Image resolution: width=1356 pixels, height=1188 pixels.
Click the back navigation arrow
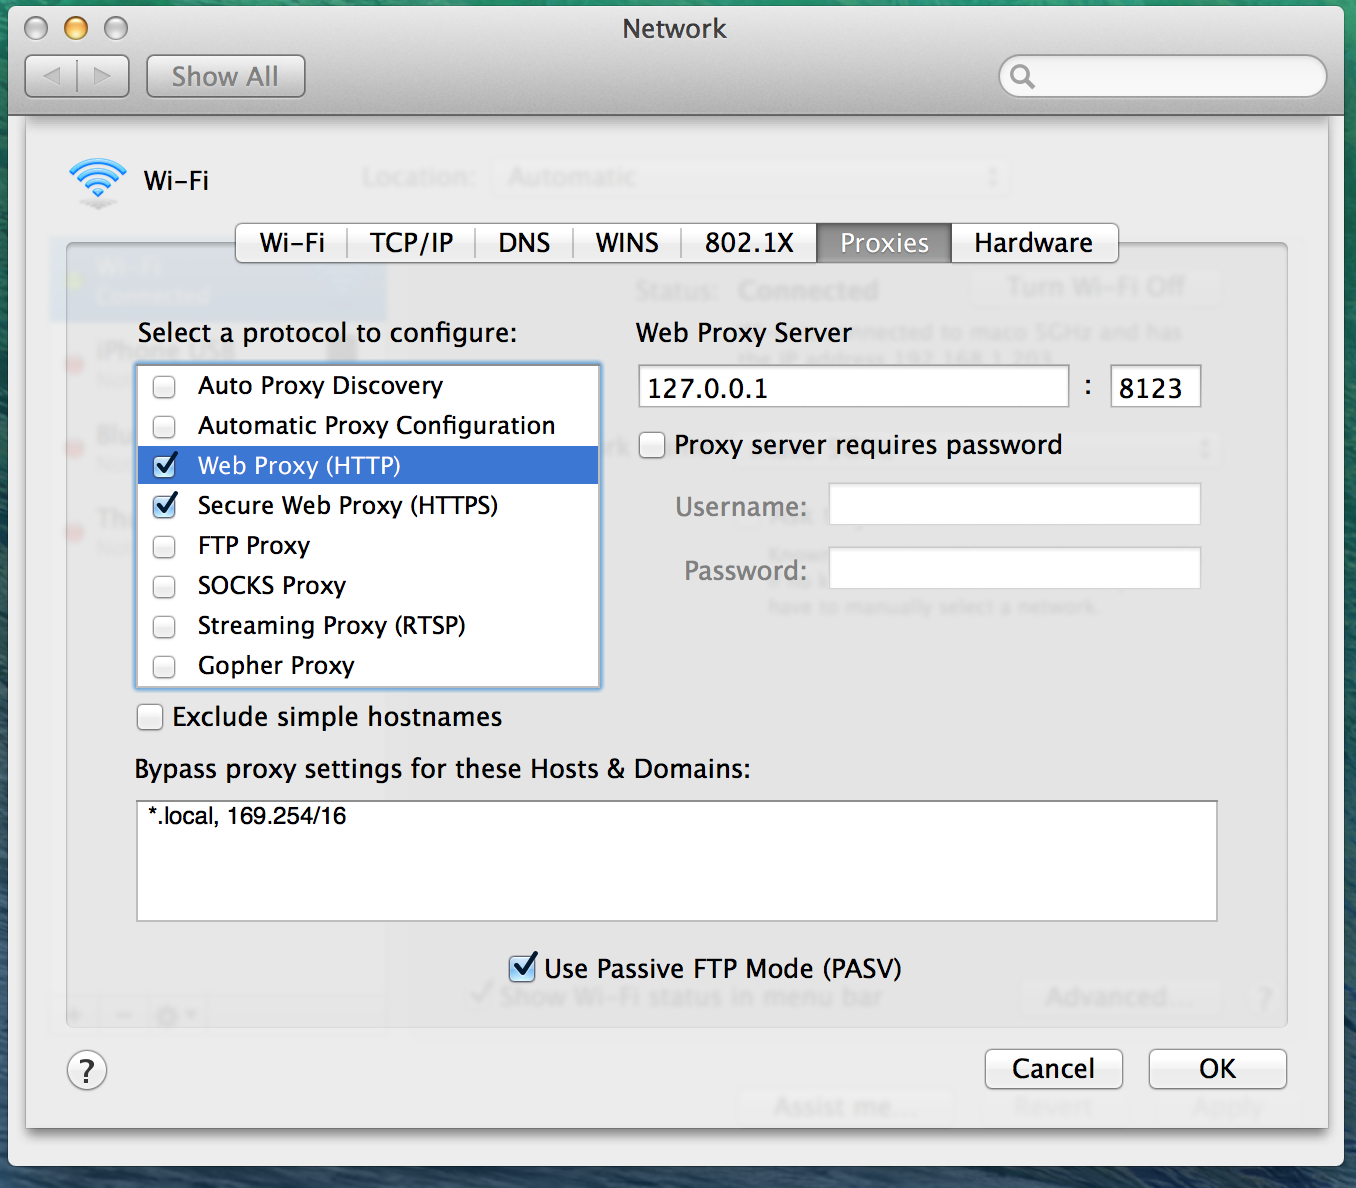point(51,76)
